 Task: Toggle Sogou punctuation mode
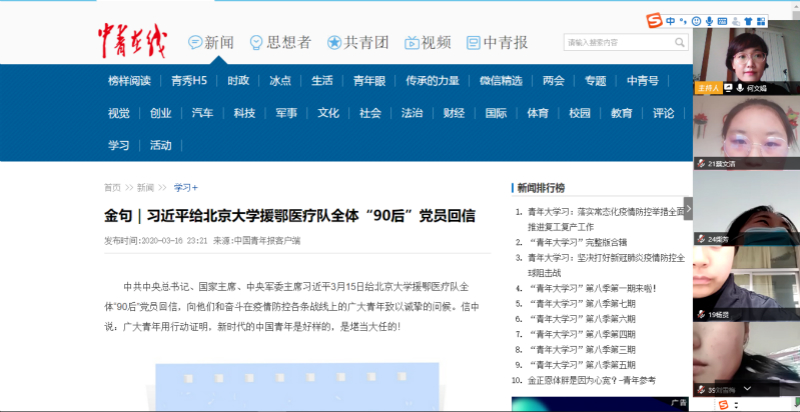(x=682, y=20)
